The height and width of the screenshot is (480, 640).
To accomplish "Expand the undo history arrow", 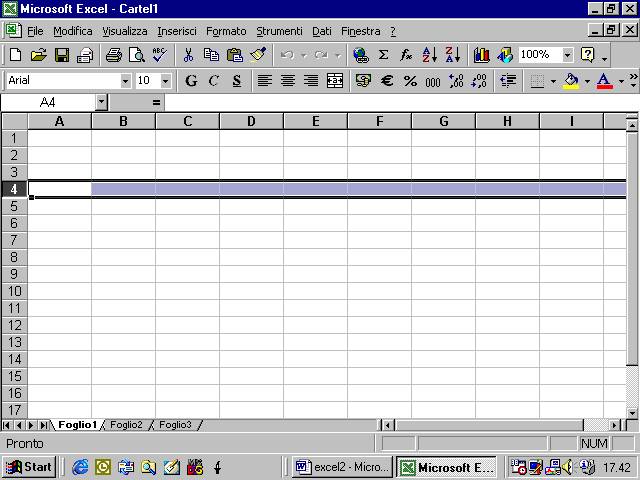I will pyautogui.click(x=304, y=55).
